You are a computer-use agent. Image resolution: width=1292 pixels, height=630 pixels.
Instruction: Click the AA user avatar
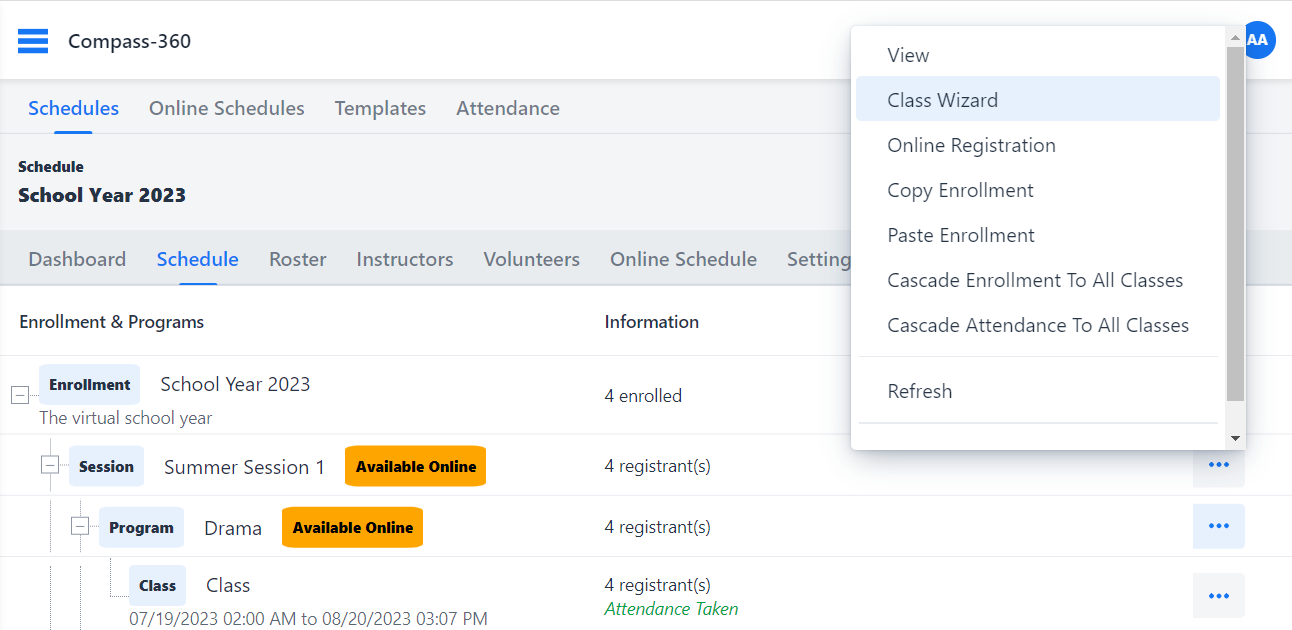point(1260,41)
